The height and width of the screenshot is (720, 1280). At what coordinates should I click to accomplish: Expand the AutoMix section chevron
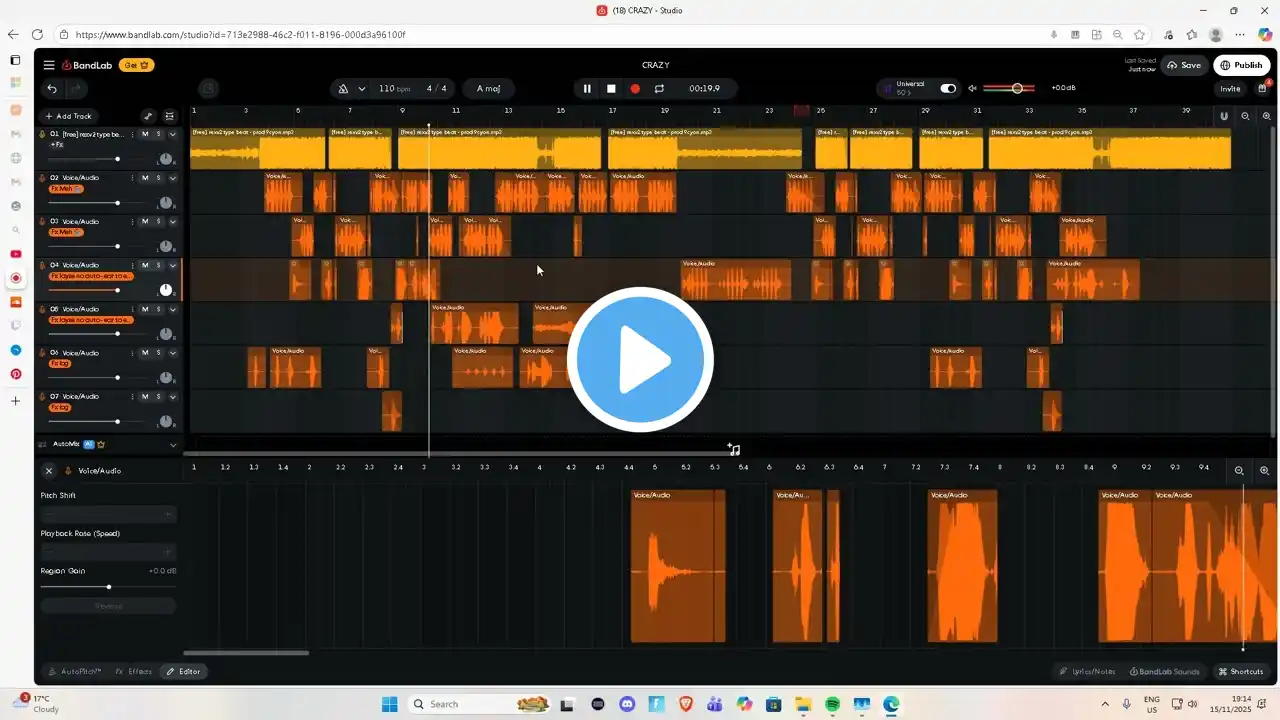(x=173, y=445)
